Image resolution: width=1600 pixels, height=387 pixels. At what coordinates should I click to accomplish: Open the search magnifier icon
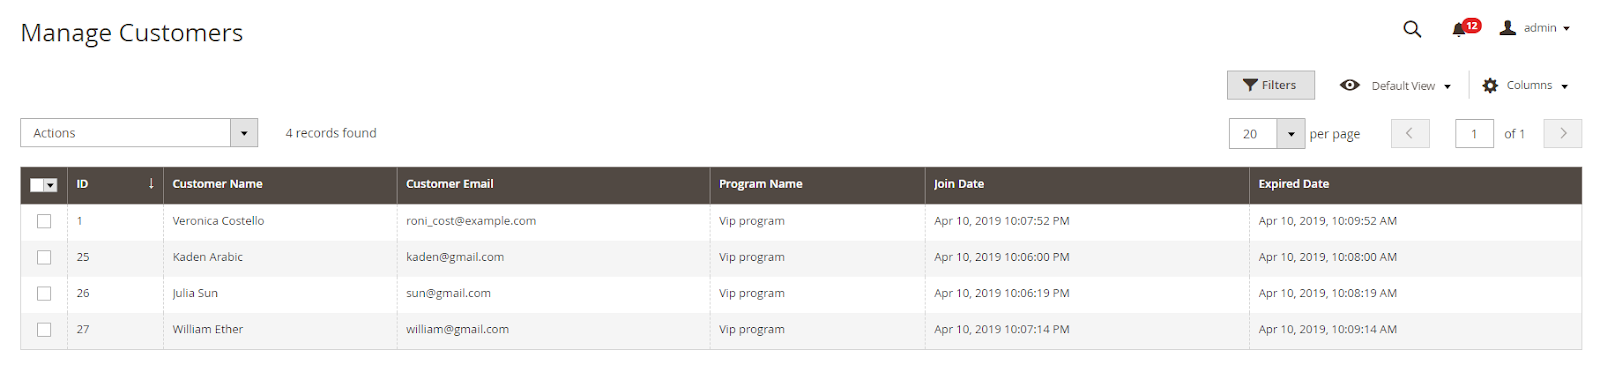[x=1411, y=29]
